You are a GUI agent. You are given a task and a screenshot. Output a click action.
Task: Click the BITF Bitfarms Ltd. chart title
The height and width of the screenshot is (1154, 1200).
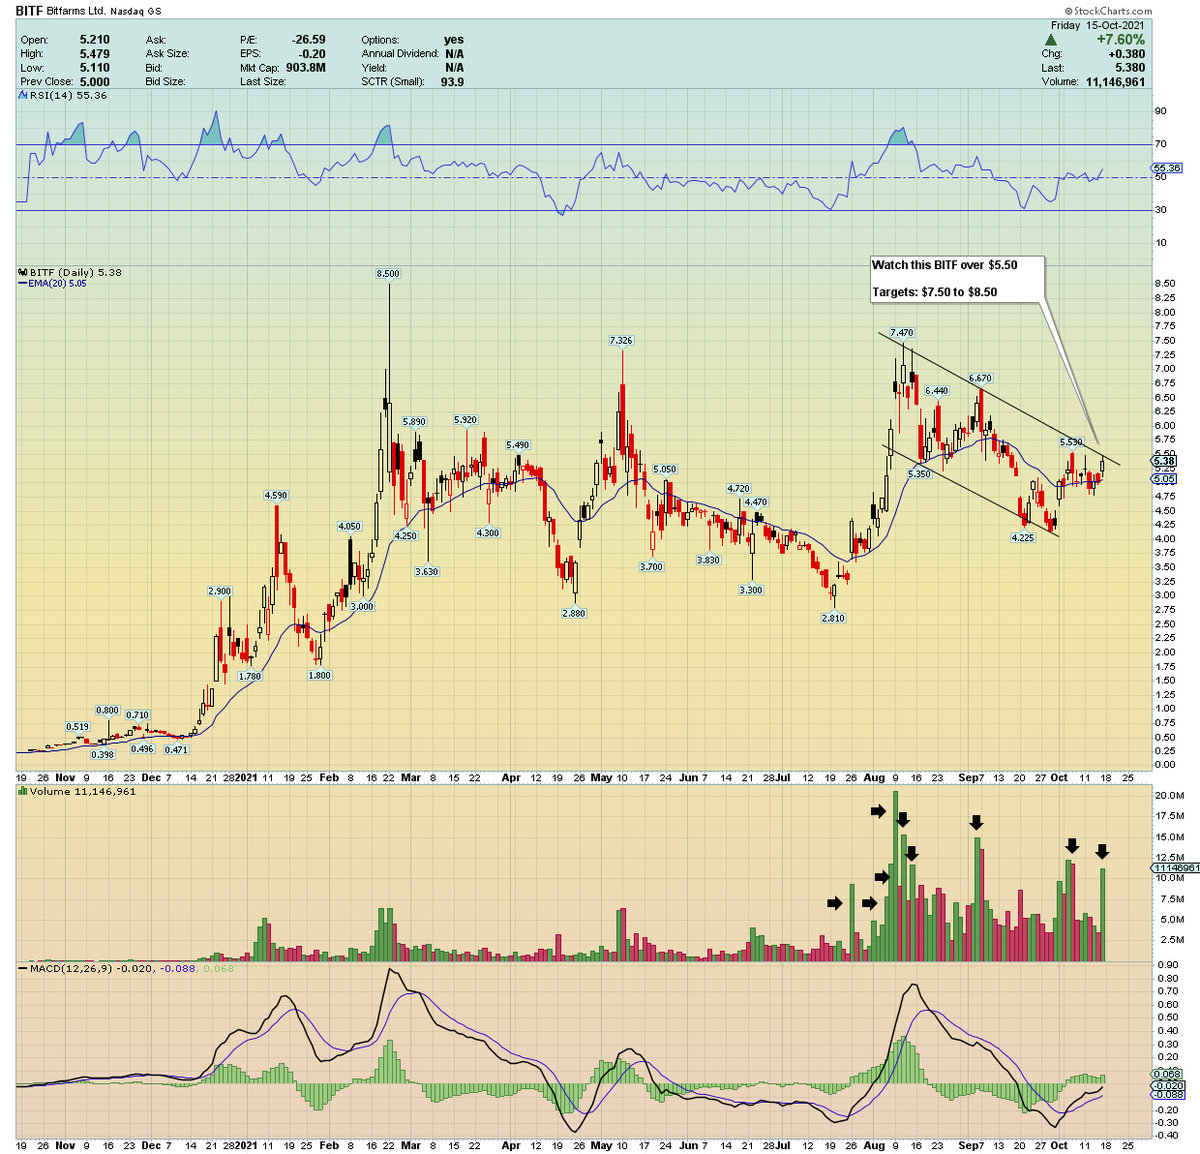click(x=61, y=10)
